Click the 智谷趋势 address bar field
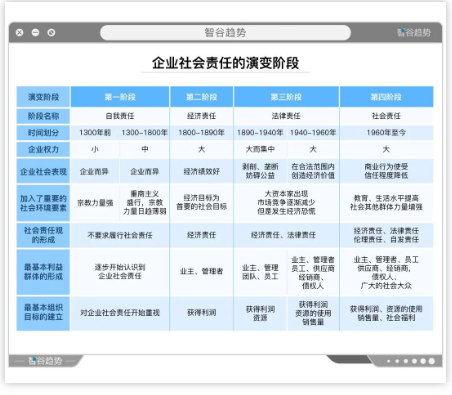 point(225,33)
